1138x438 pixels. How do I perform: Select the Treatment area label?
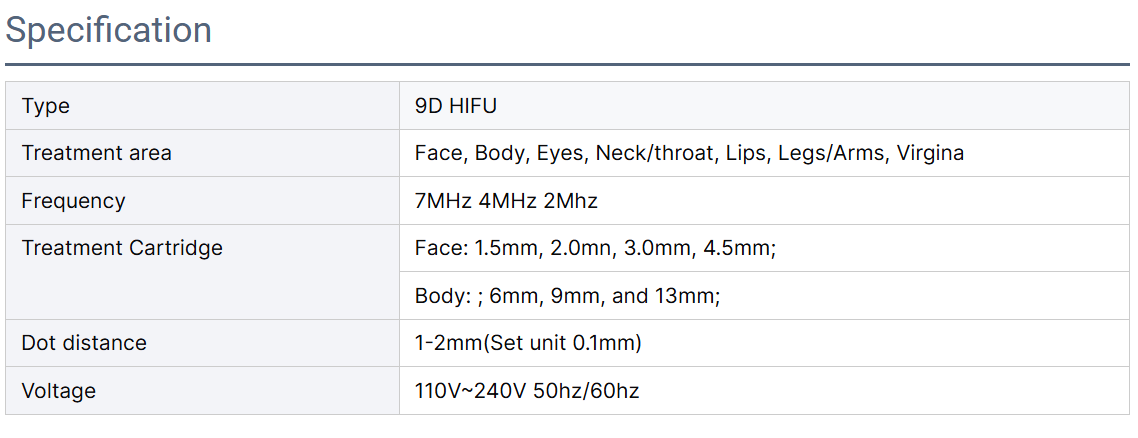97,154
